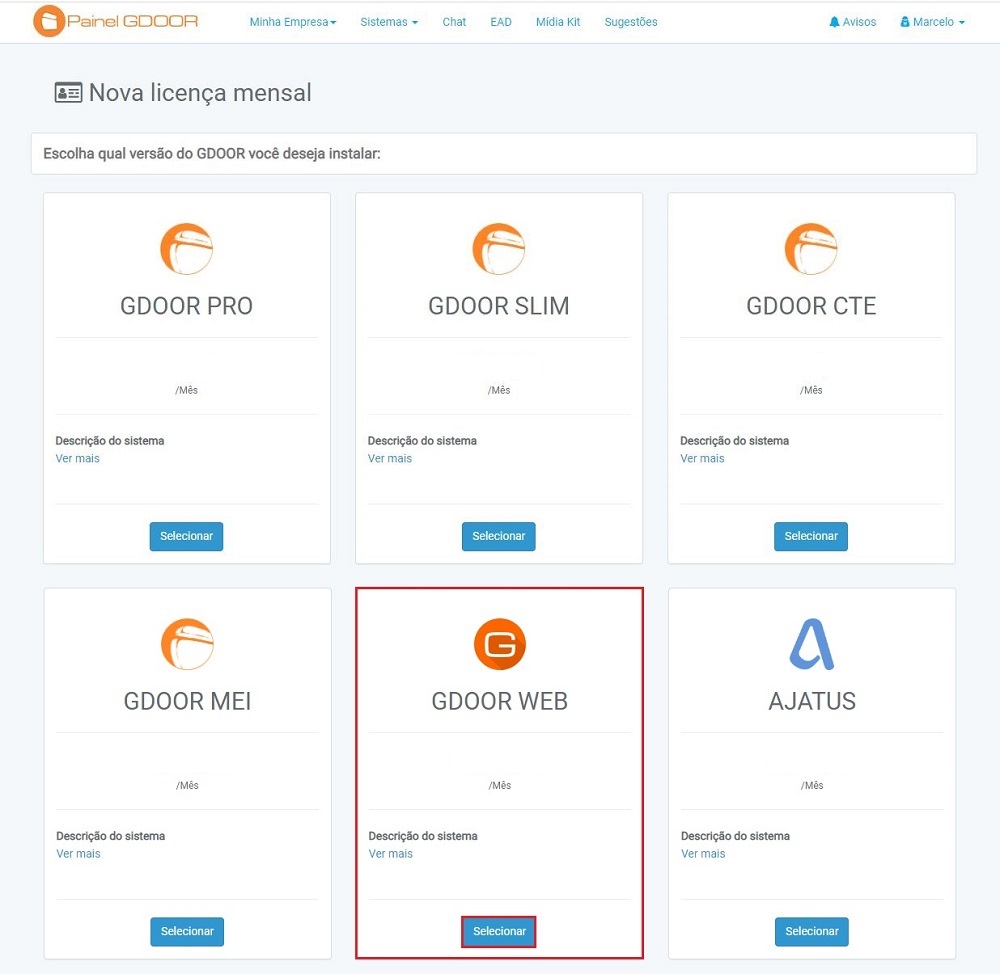Click the GDOOR PRO product icon
The height and width of the screenshot is (974, 1000).
click(186, 249)
